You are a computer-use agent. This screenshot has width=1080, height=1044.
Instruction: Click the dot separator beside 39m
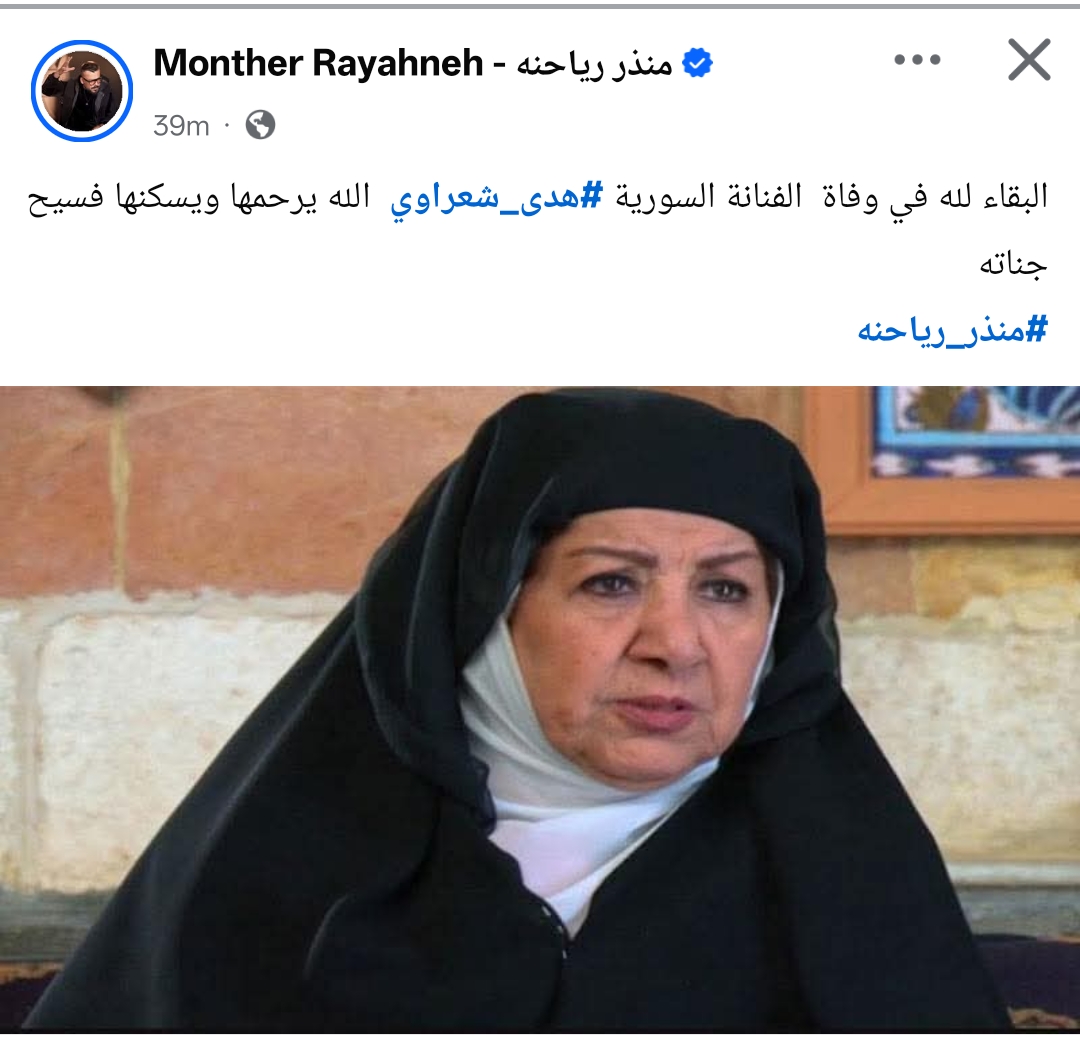pos(227,126)
